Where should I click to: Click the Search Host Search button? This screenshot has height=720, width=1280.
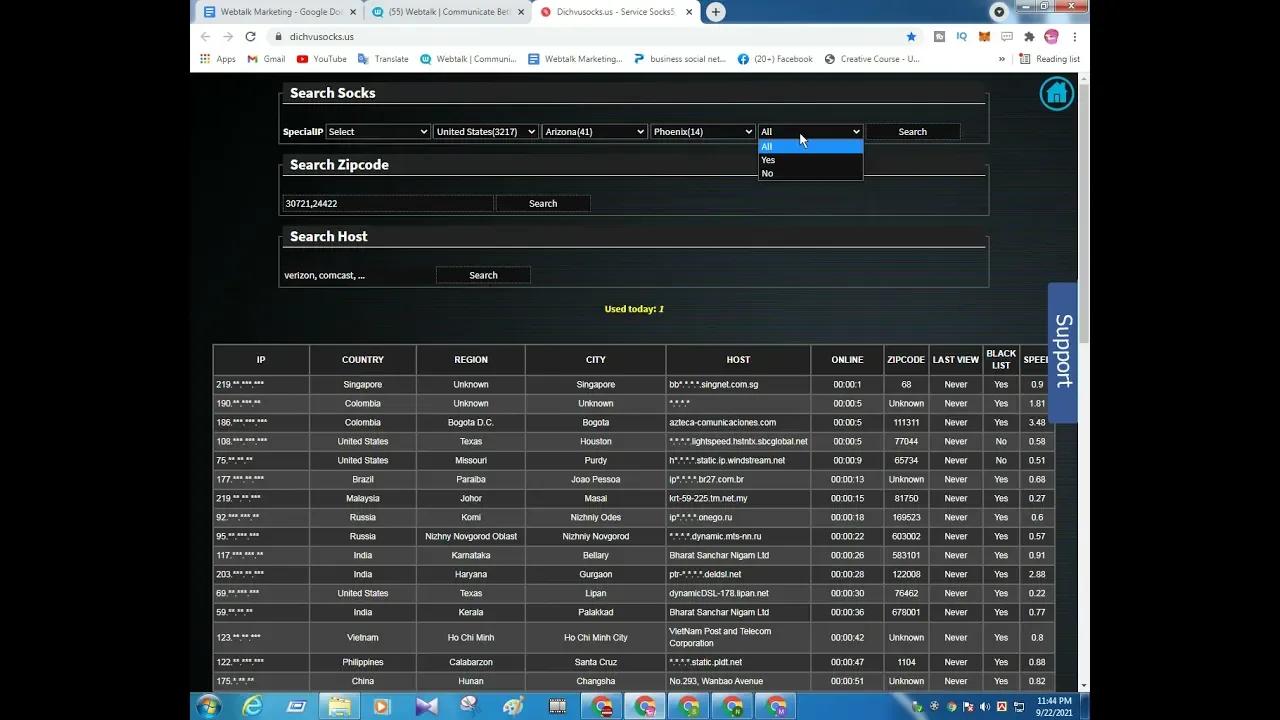[483, 275]
